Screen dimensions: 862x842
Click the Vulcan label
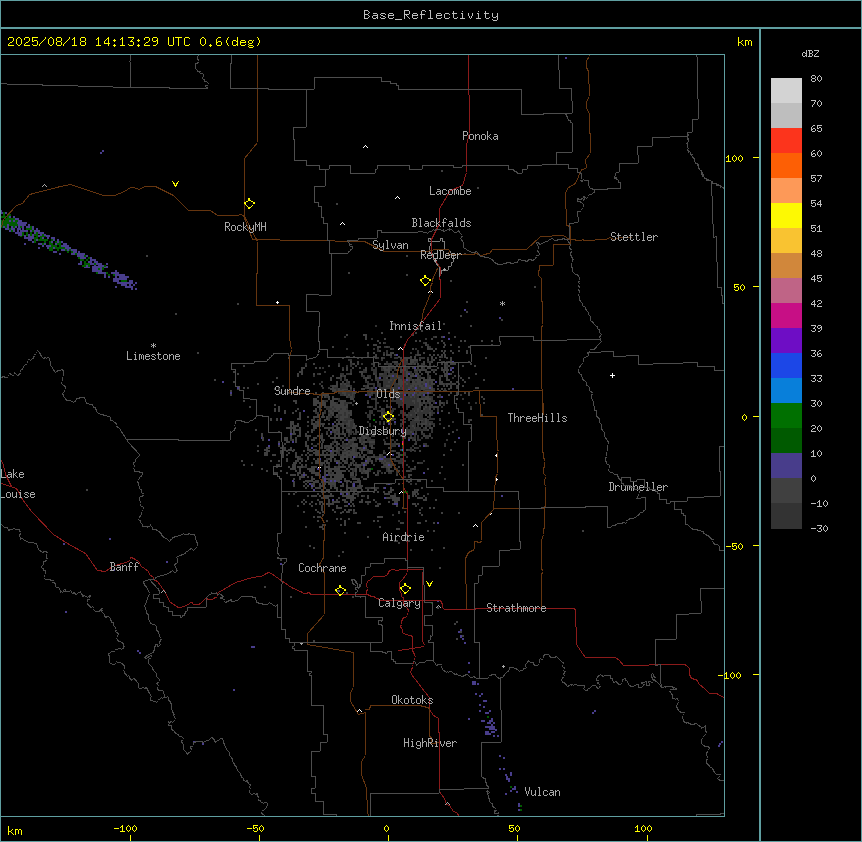click(543, 792)
